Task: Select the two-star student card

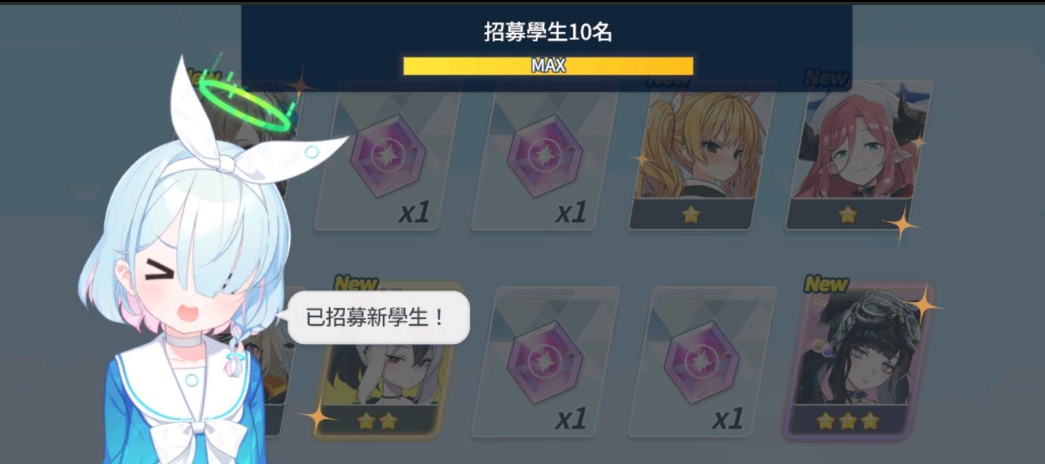Action: pos(387,361)
